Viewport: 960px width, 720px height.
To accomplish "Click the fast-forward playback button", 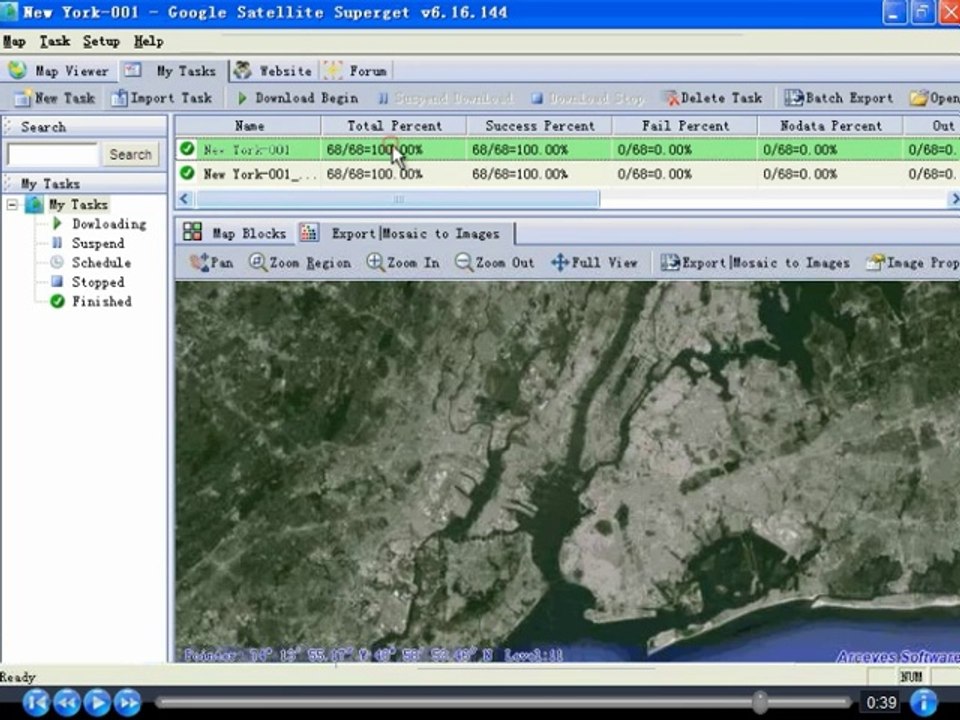I will 127,702.
